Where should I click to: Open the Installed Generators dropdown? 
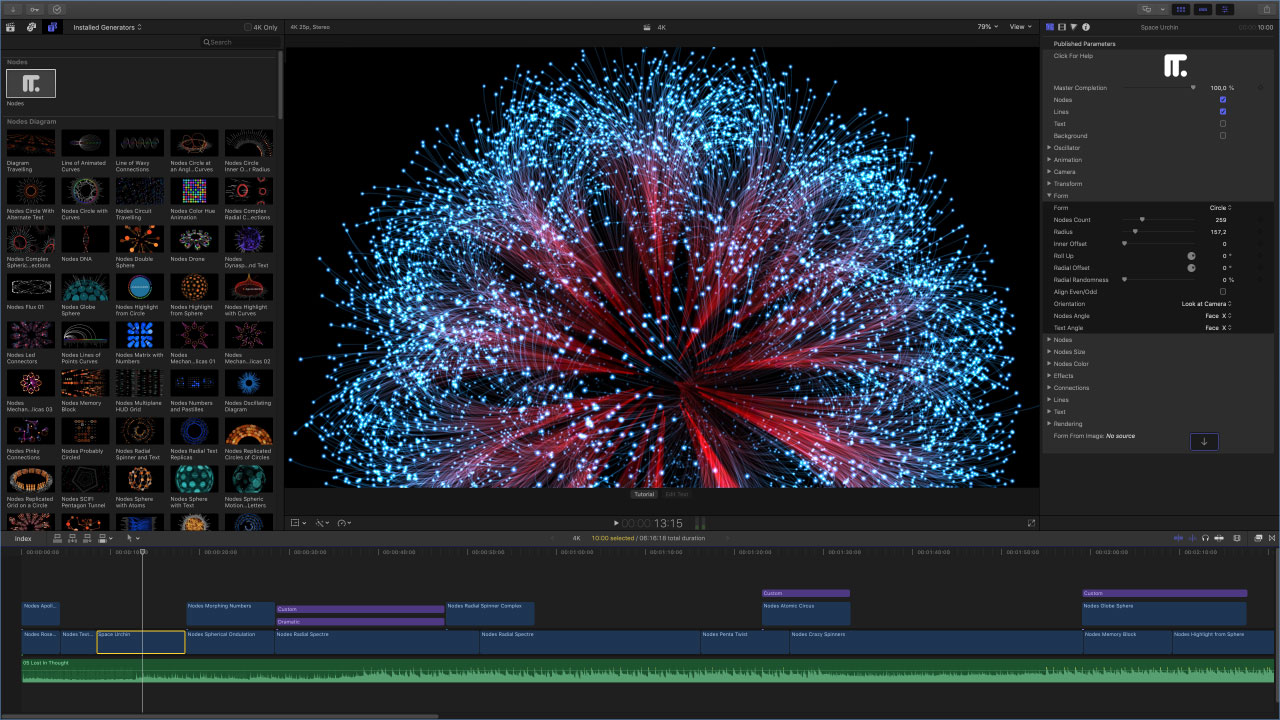point(107,27)
